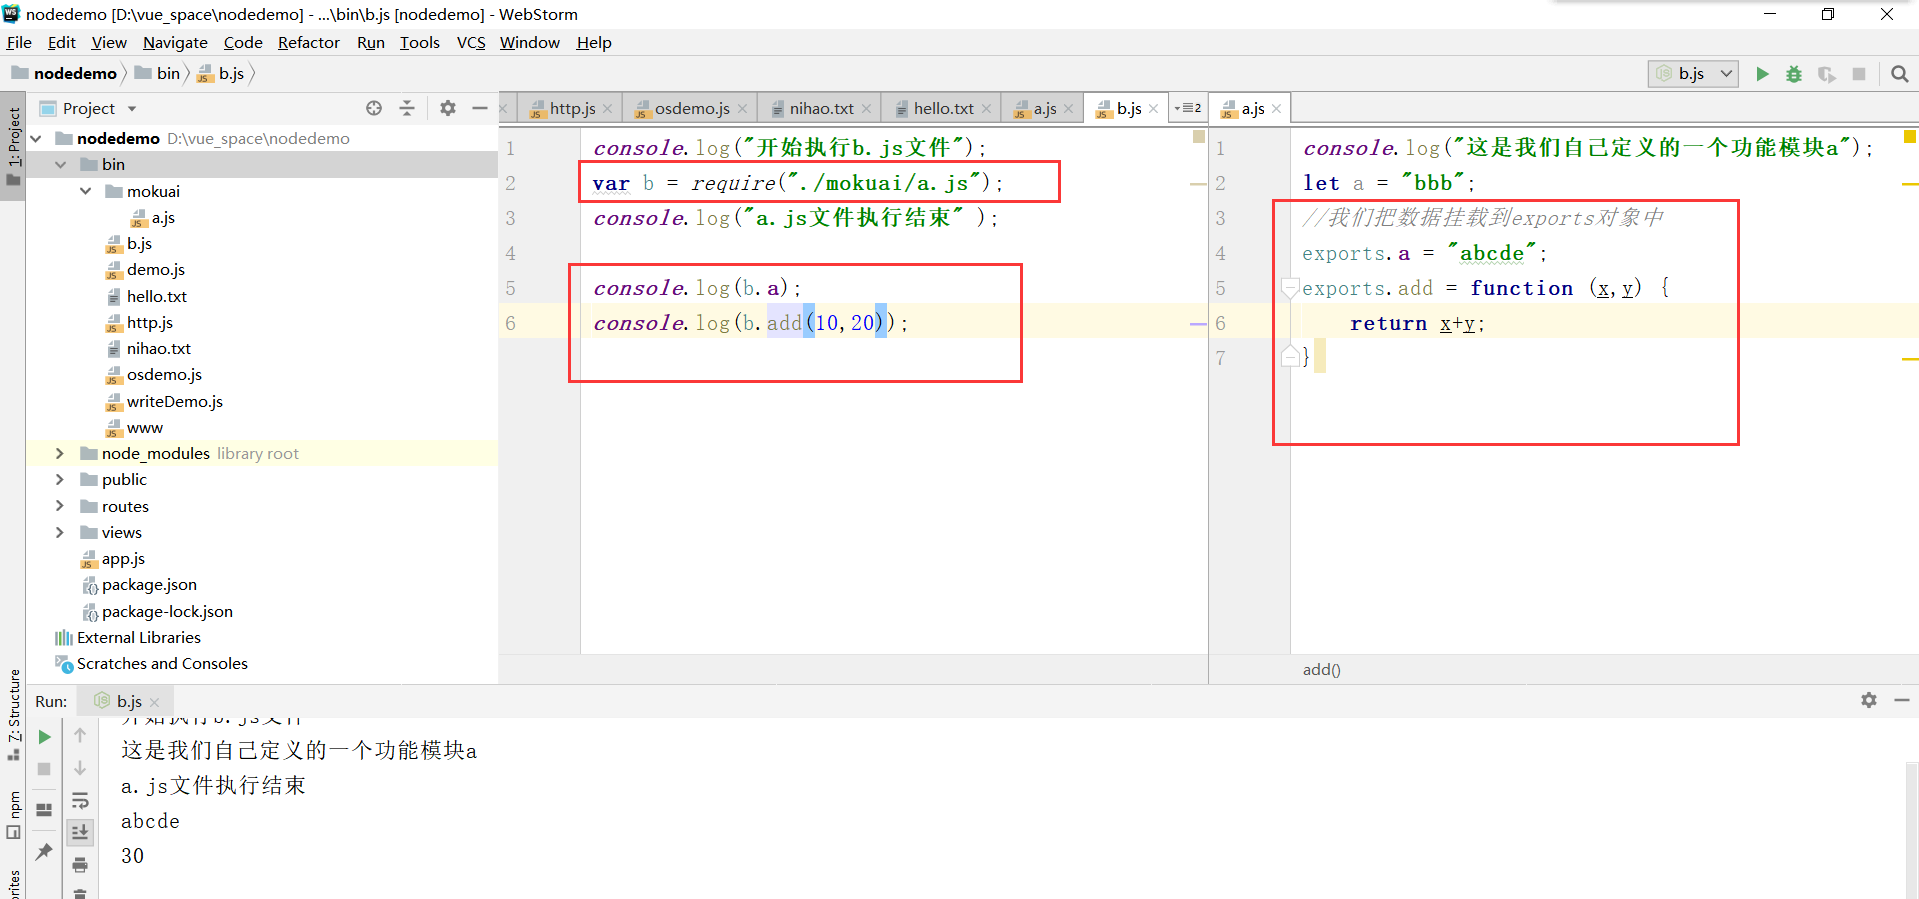1919x899 pixels.
Task: Expand the routes folder
Action: point(60,507)
